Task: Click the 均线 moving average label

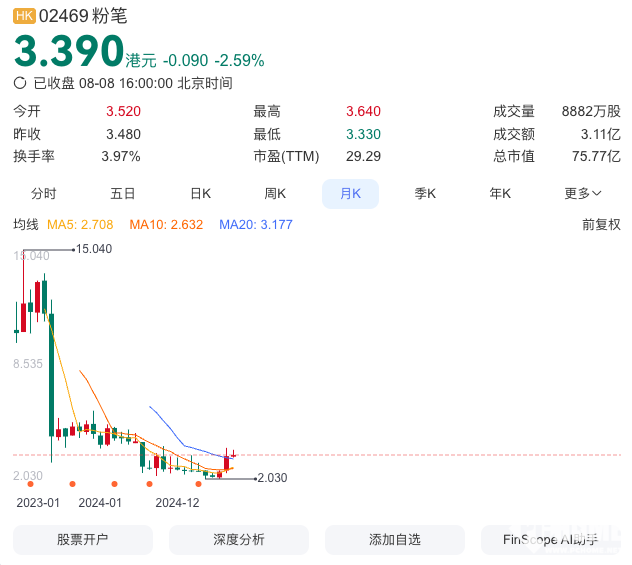Action: [25, 225]
